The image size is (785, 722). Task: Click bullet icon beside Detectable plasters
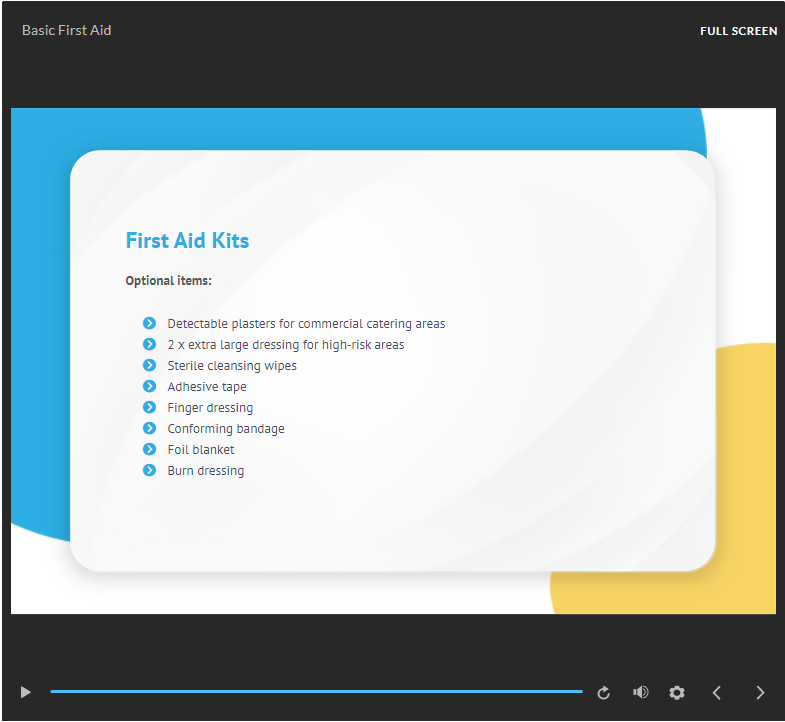pyautogui.click(x=150, y=323)
